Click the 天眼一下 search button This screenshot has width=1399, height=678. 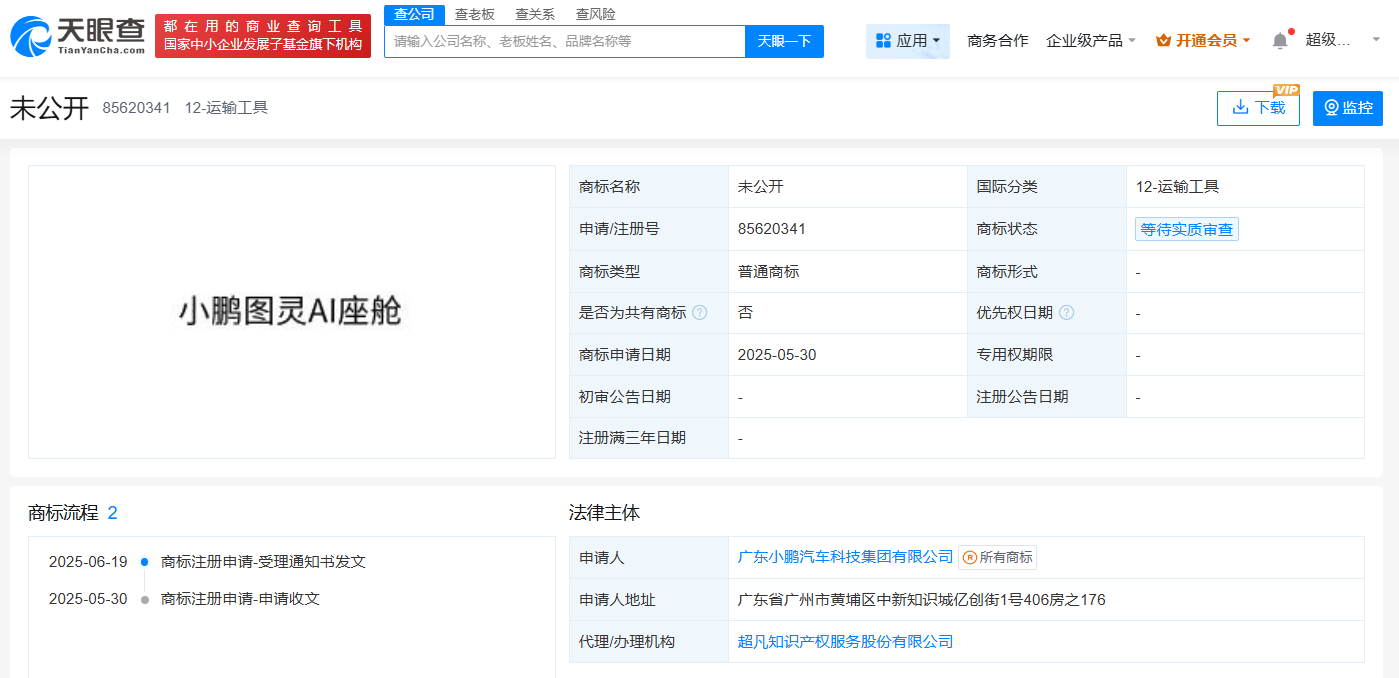pyautogui.click(x=784, y=41)
